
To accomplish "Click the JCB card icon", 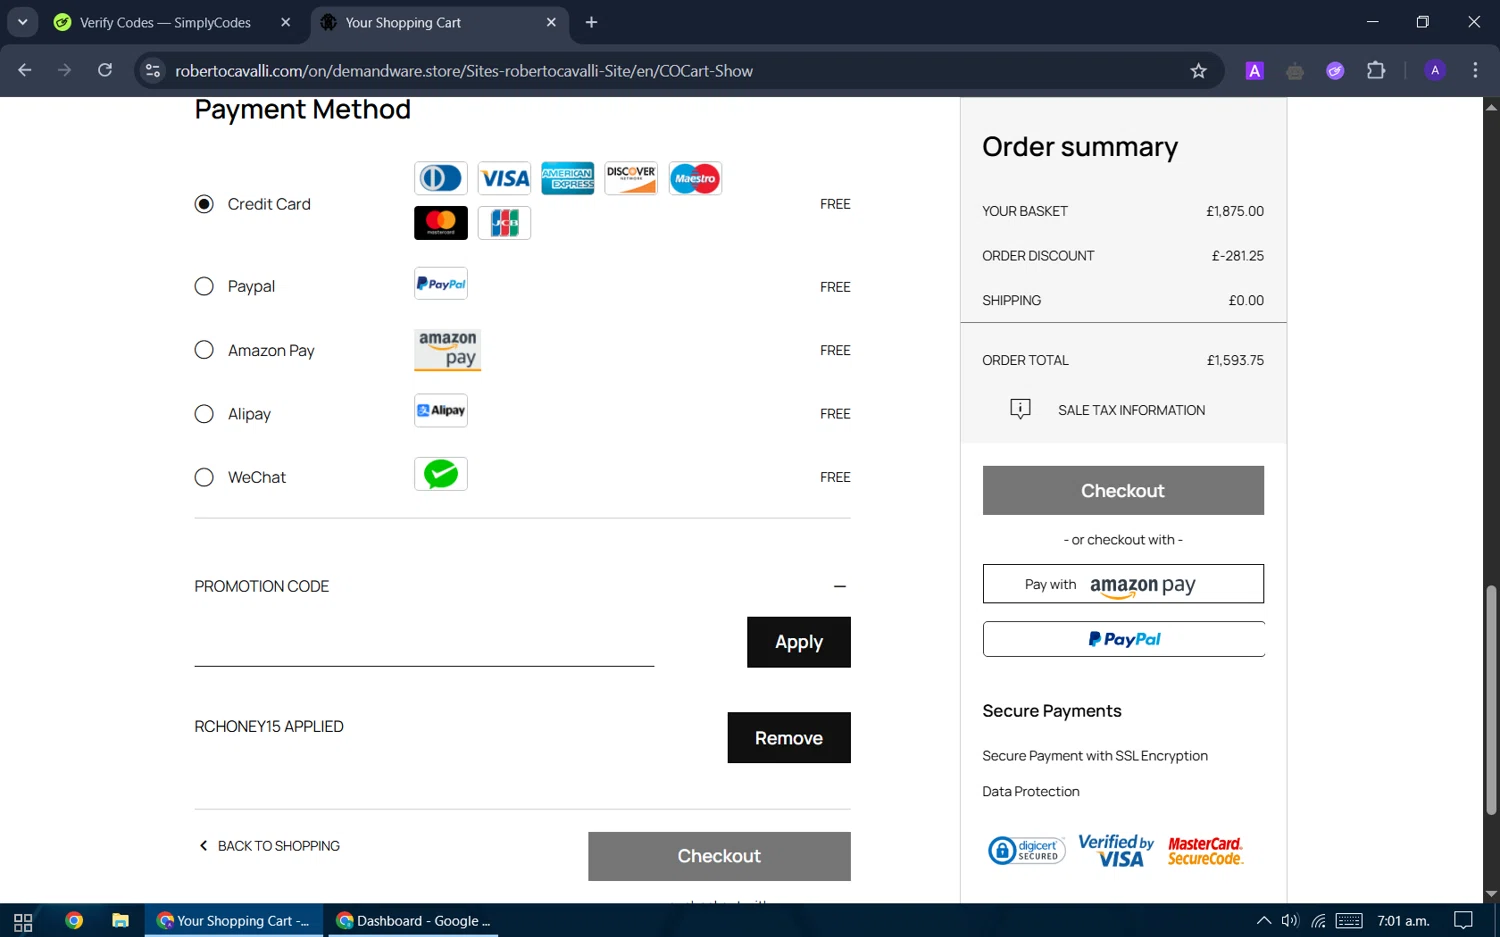I will [504, 223].
